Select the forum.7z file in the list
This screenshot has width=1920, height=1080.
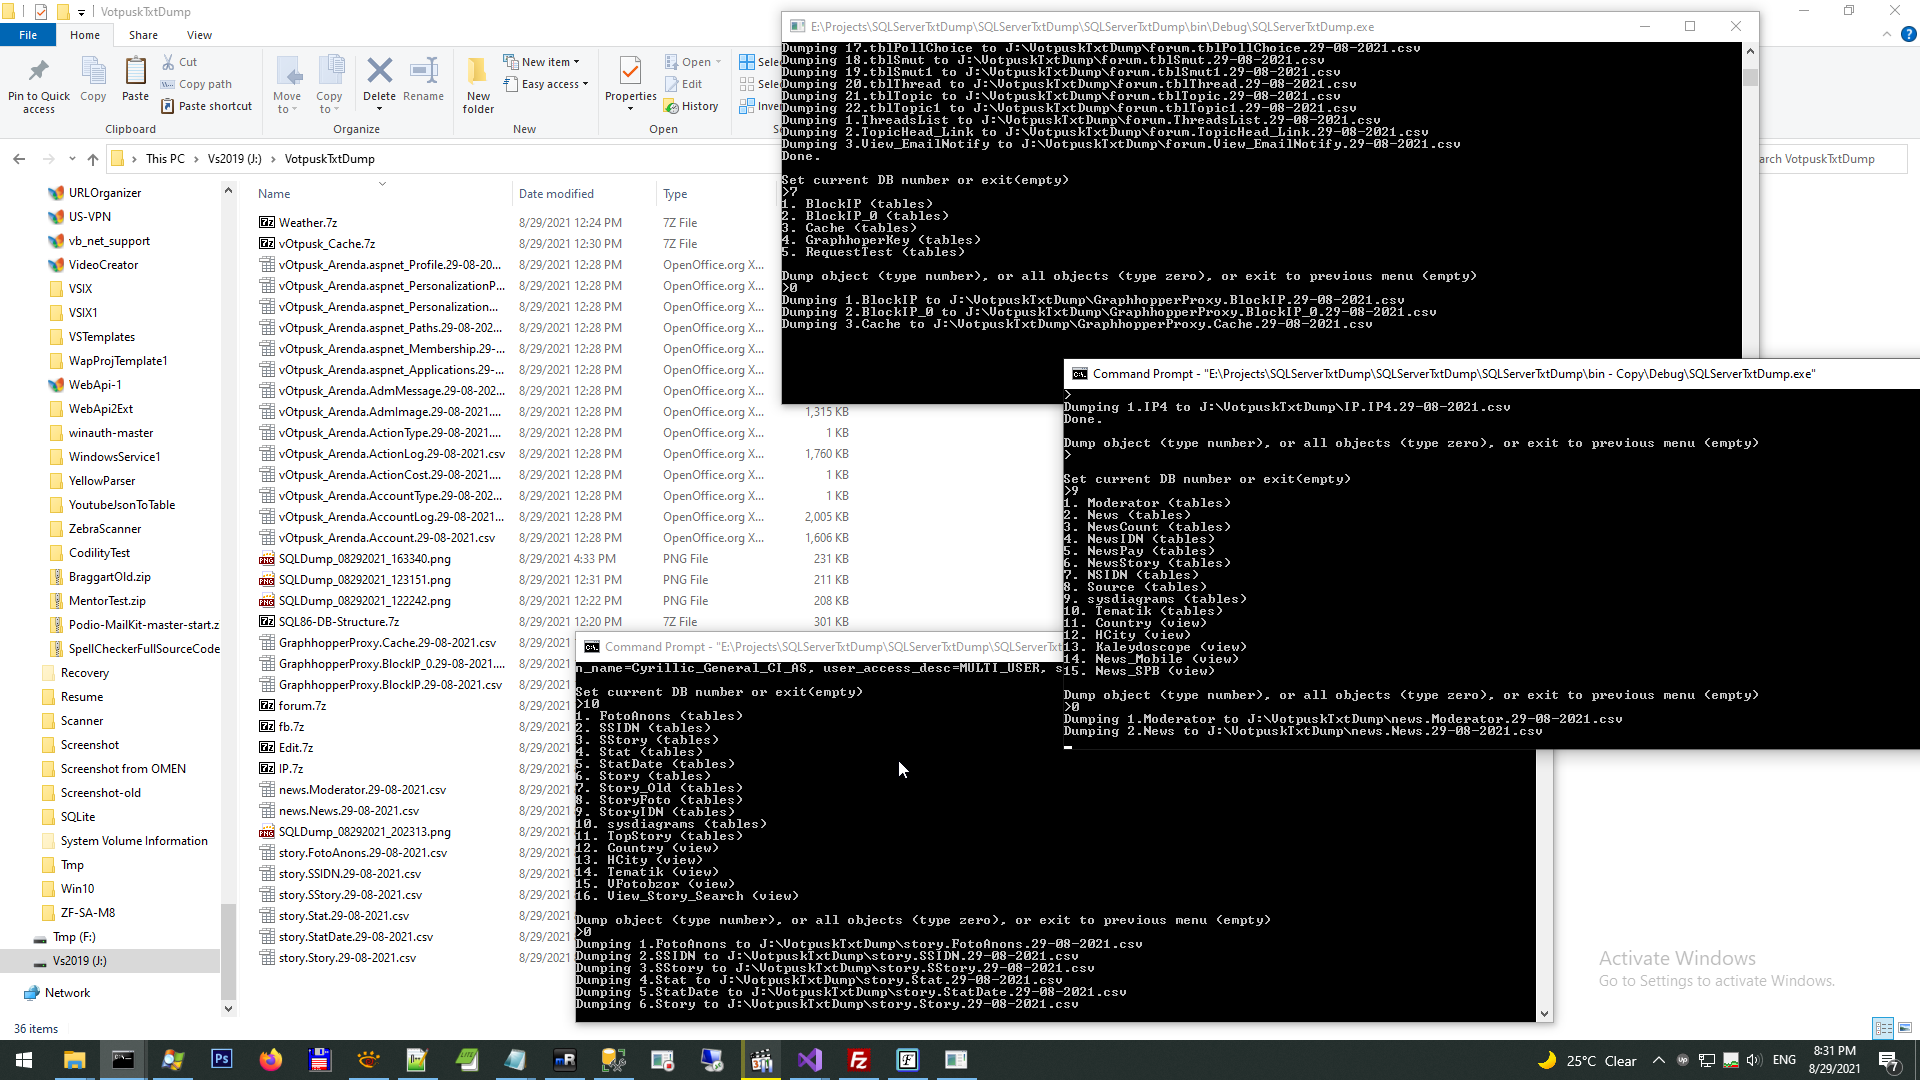click(302, 706)
